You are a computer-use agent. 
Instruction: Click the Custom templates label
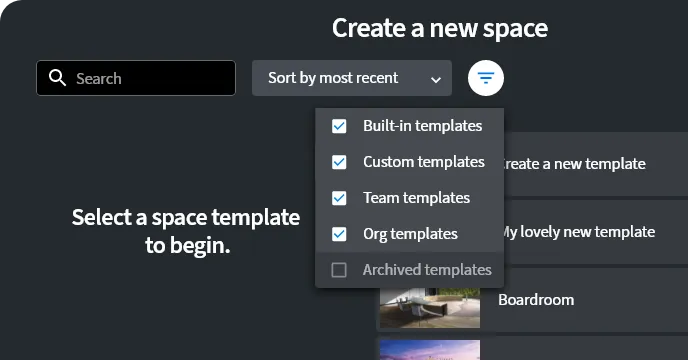click(424, 162)
